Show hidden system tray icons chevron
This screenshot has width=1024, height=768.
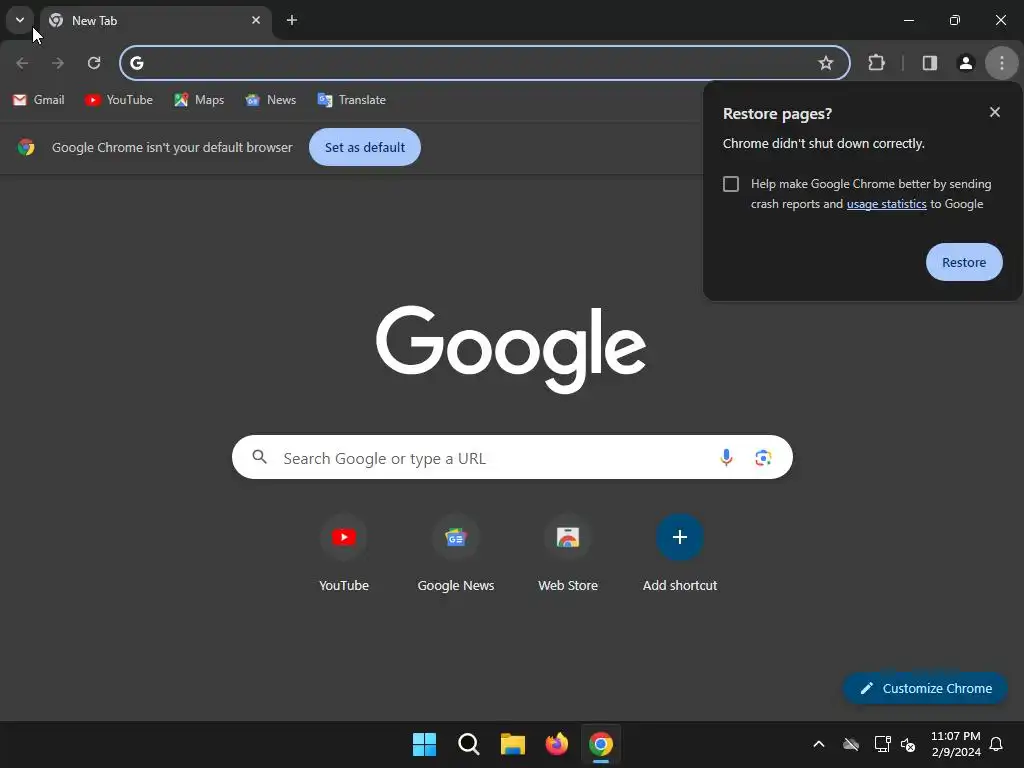[x=819, y=744]
